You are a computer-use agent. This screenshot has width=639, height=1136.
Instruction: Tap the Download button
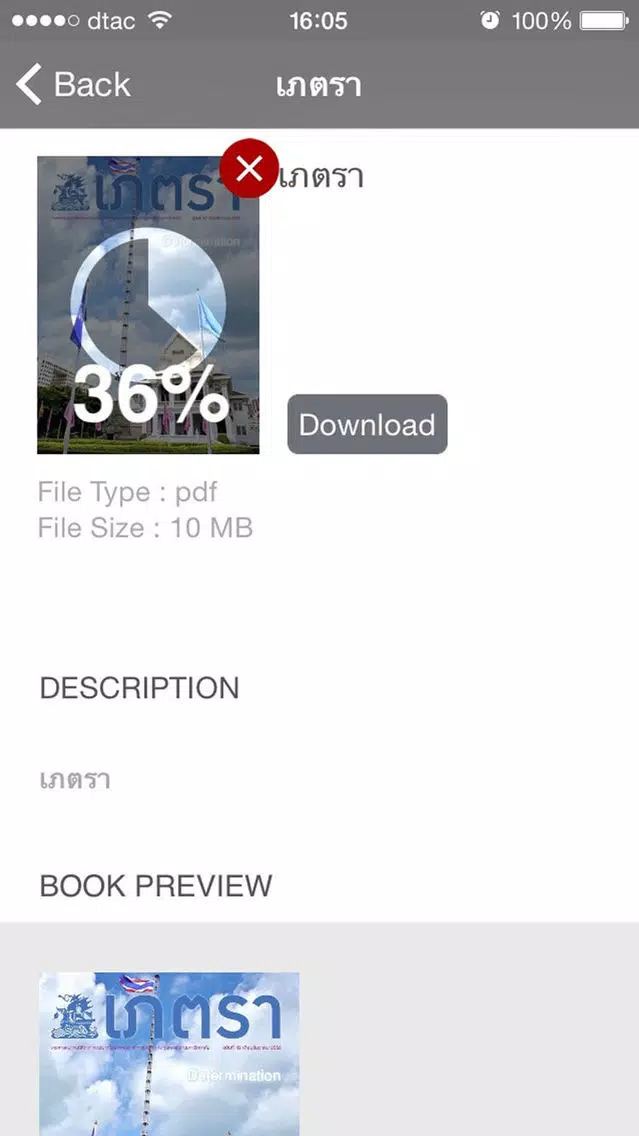click(367, 425)
